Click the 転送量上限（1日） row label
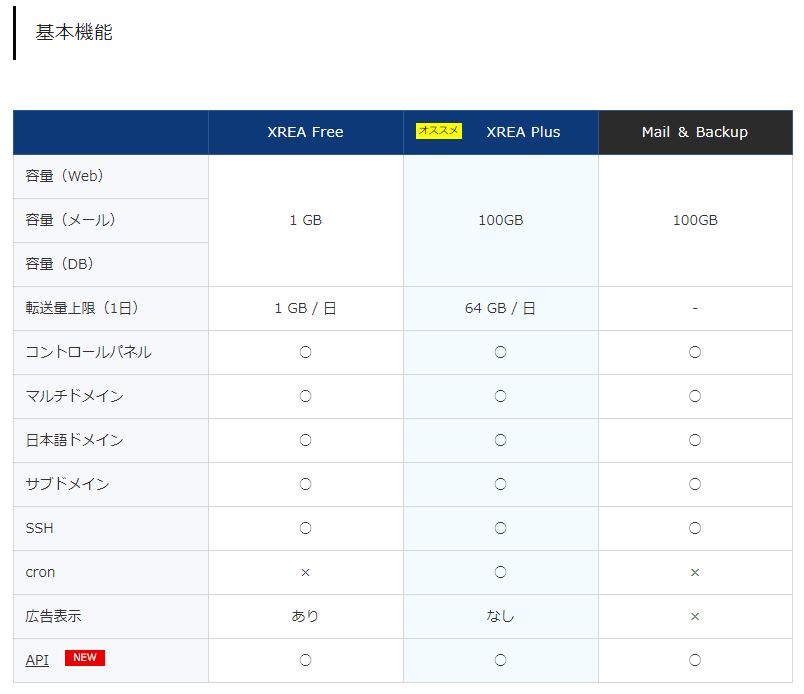Screen dimensions: 804x694 point(82,308)
